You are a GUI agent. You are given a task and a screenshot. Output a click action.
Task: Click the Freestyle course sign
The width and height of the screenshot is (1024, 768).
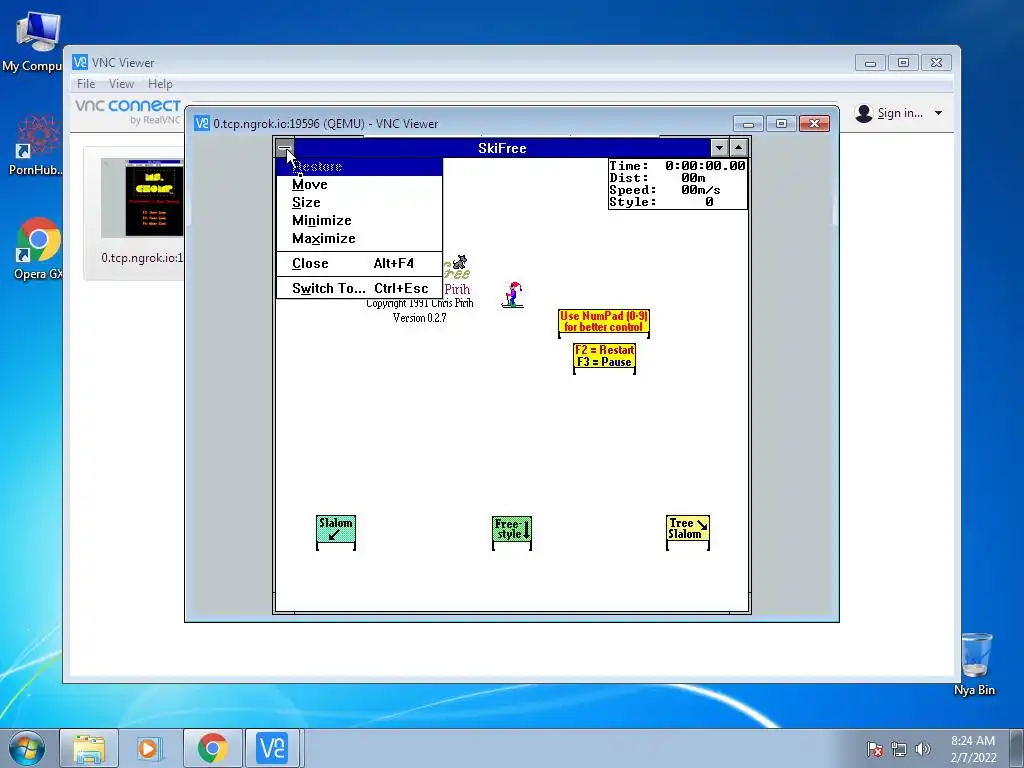512,533
